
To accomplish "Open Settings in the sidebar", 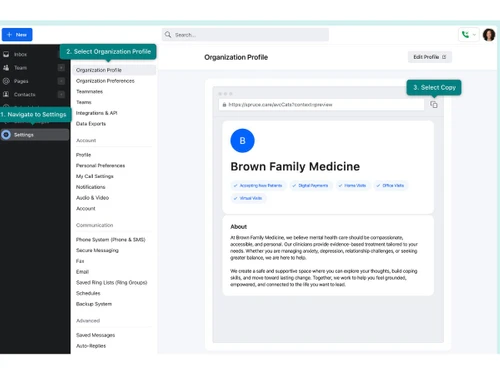I will [35, 135].
